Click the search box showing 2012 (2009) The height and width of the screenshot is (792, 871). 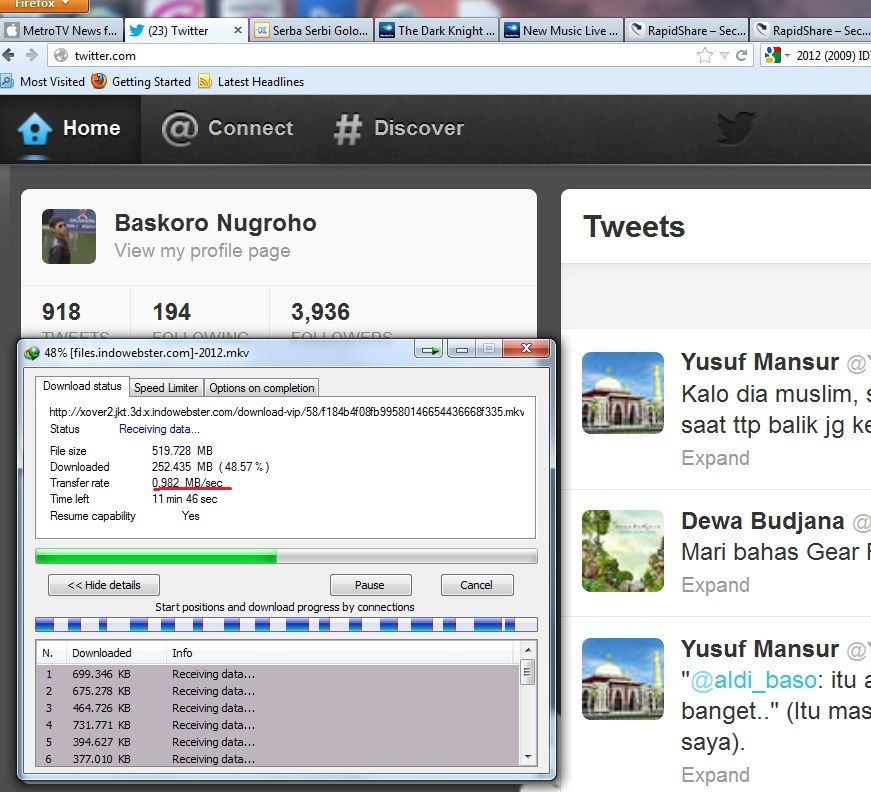coord(832,56)
